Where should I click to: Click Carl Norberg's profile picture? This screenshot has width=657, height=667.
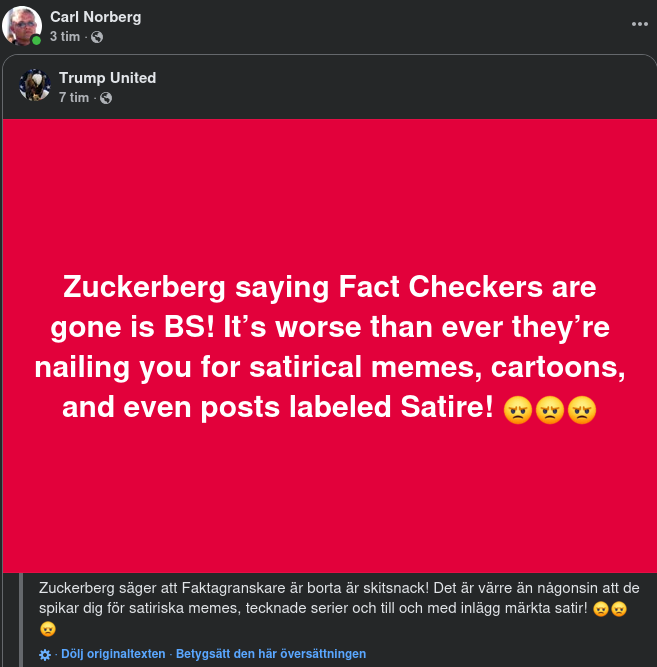coord(21,25)
